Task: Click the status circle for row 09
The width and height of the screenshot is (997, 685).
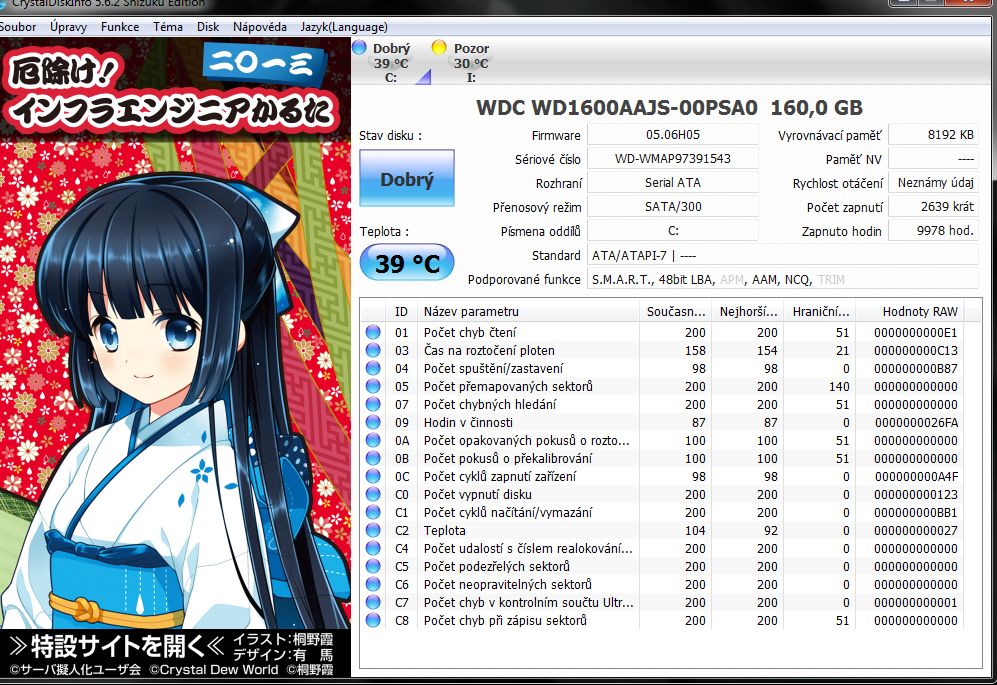Action: point(373,422)
